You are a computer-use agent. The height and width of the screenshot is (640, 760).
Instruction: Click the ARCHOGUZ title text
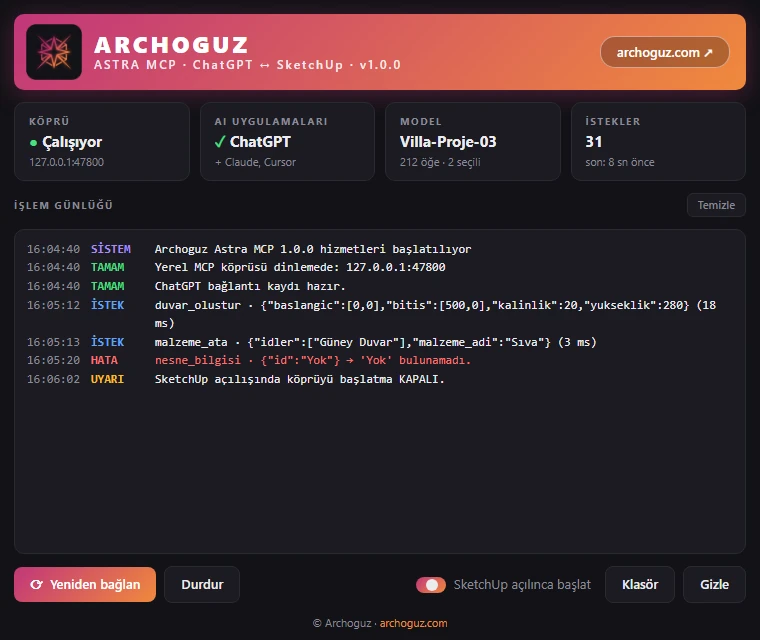pos(171,45)
